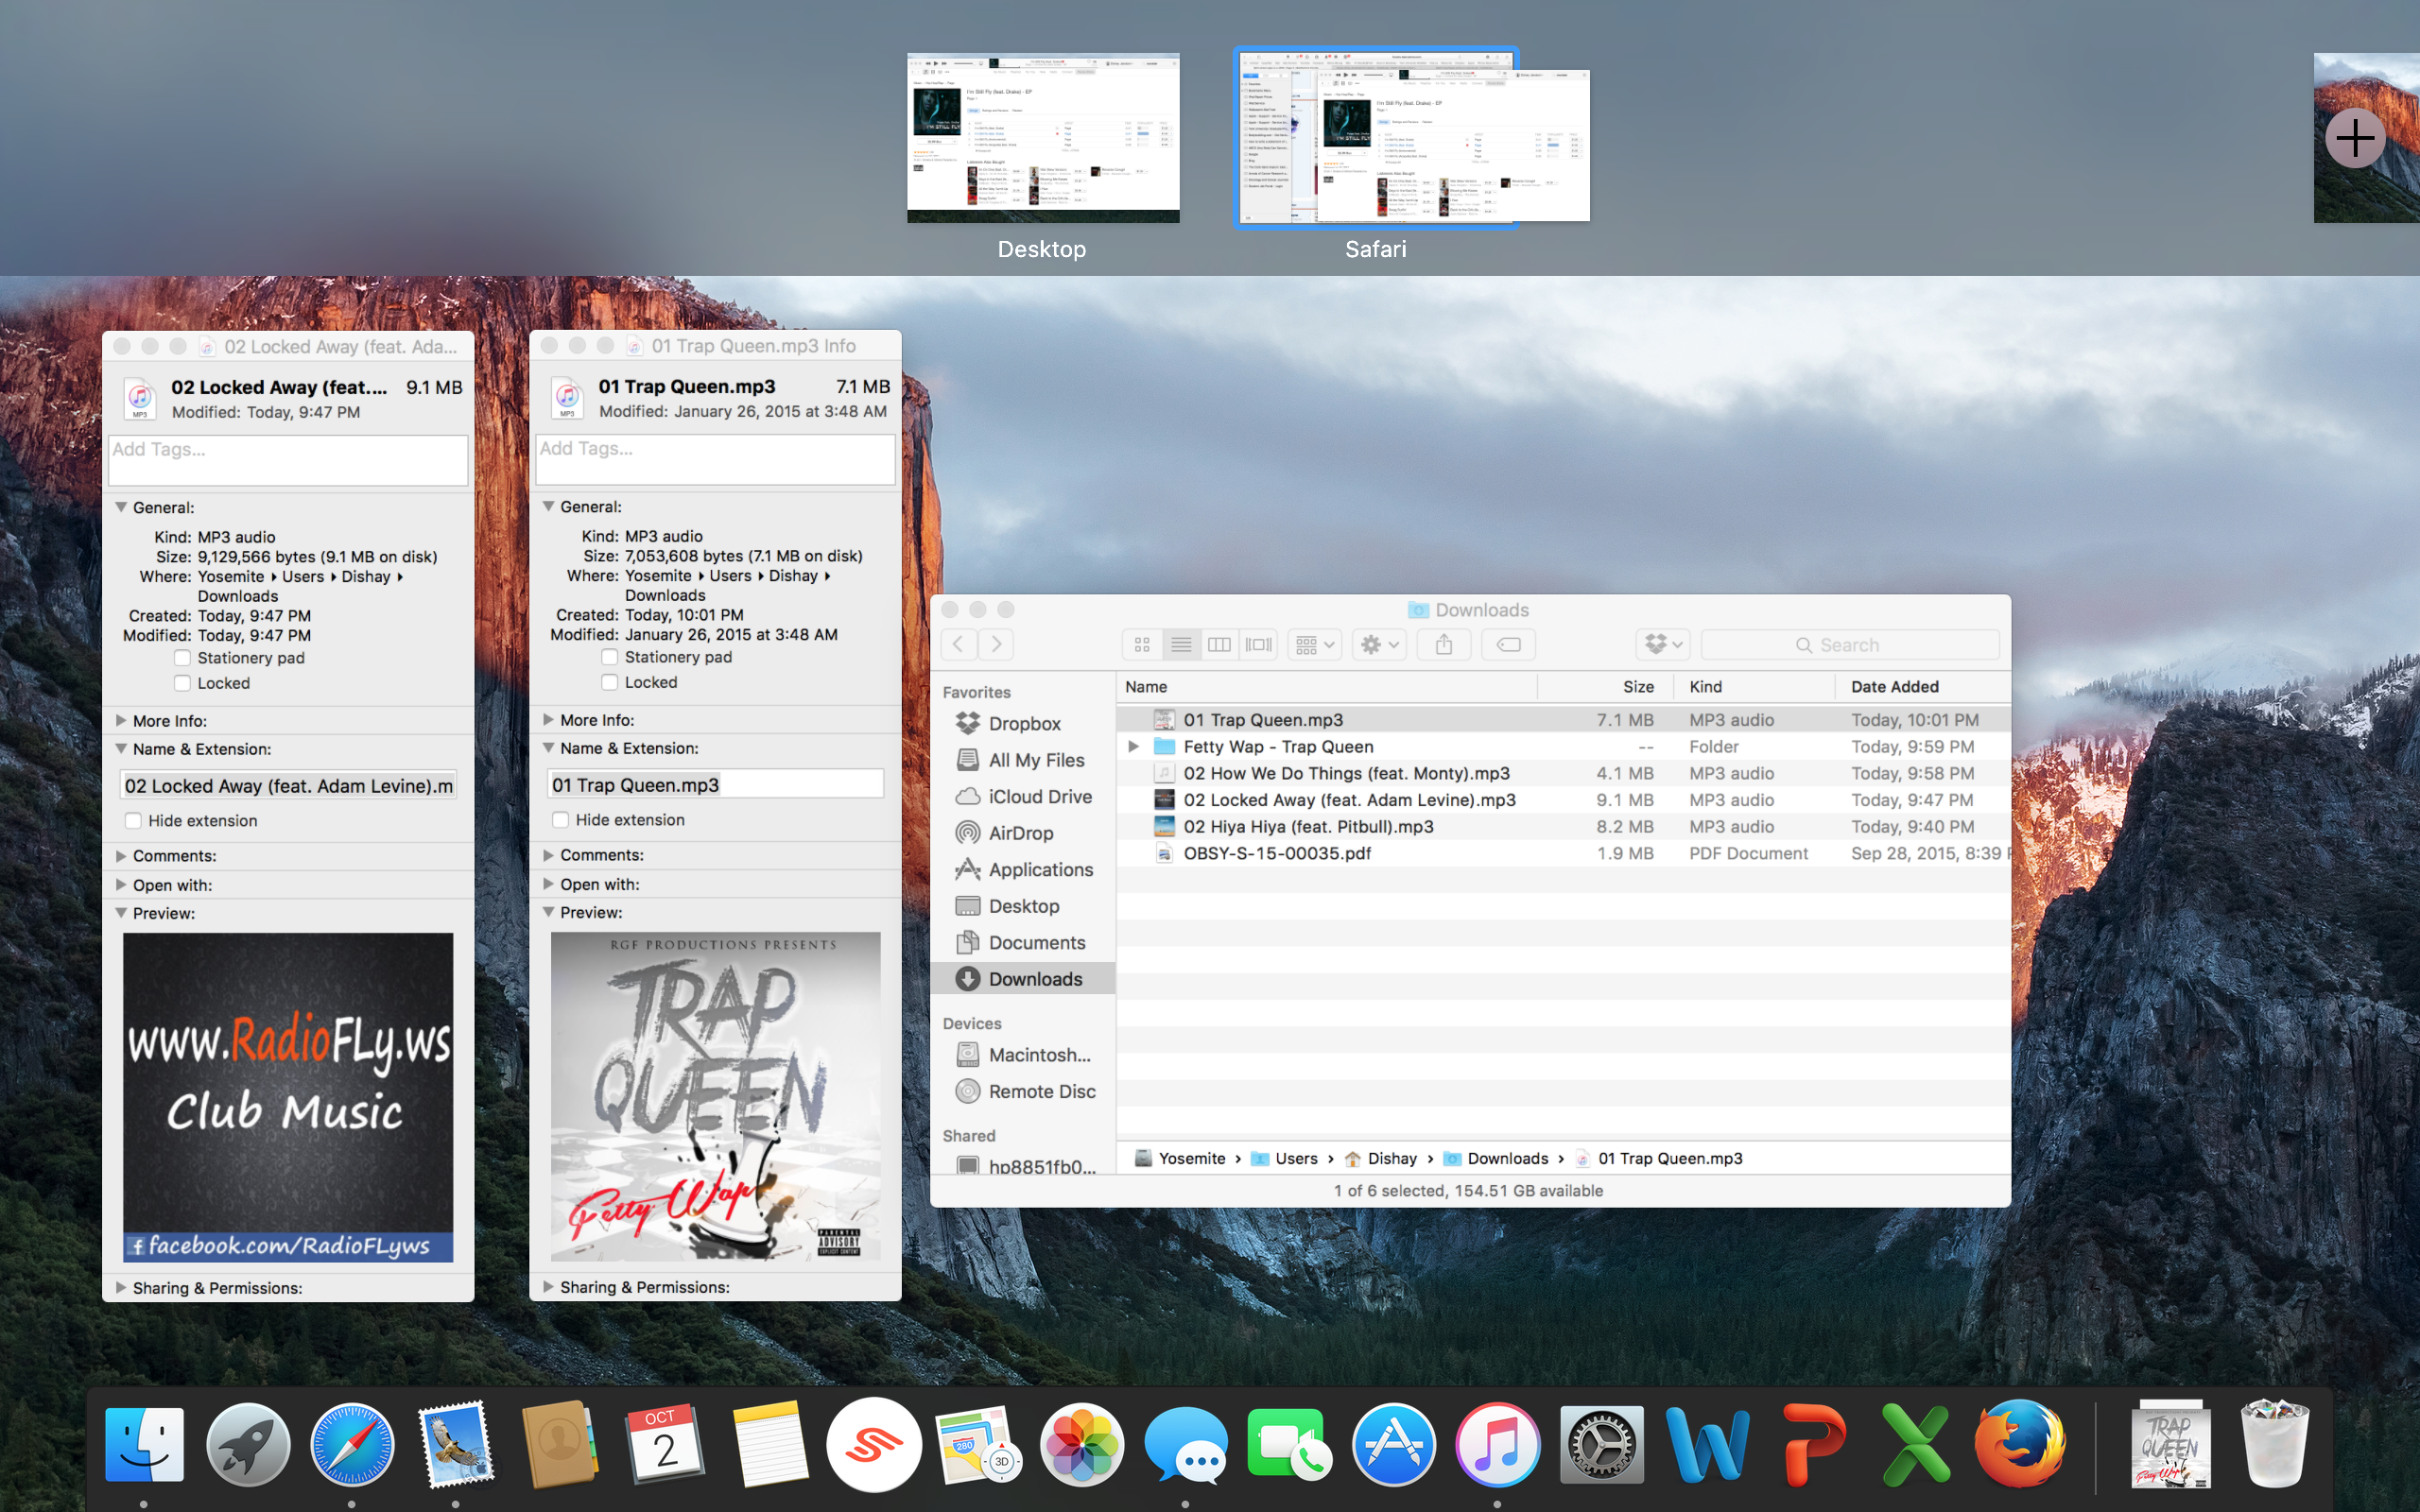The width and height of the screenshot is (2420, 1512).
Task: Launch Firefox from Dock
Action: tap(2019, 1445)
